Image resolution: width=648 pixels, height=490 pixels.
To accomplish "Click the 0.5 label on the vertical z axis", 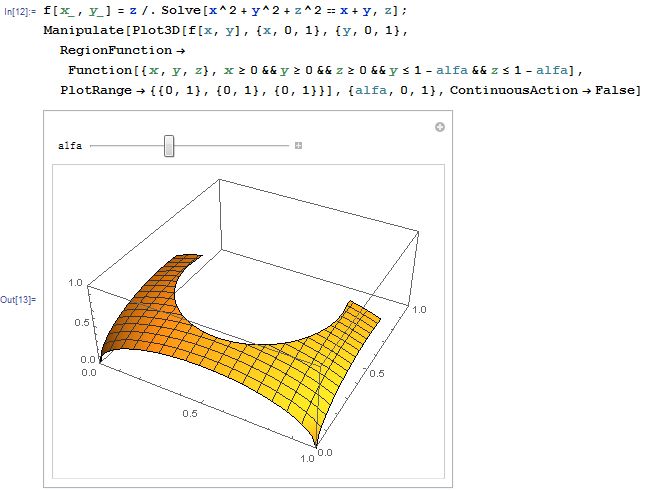I will (x=82, y=322).
